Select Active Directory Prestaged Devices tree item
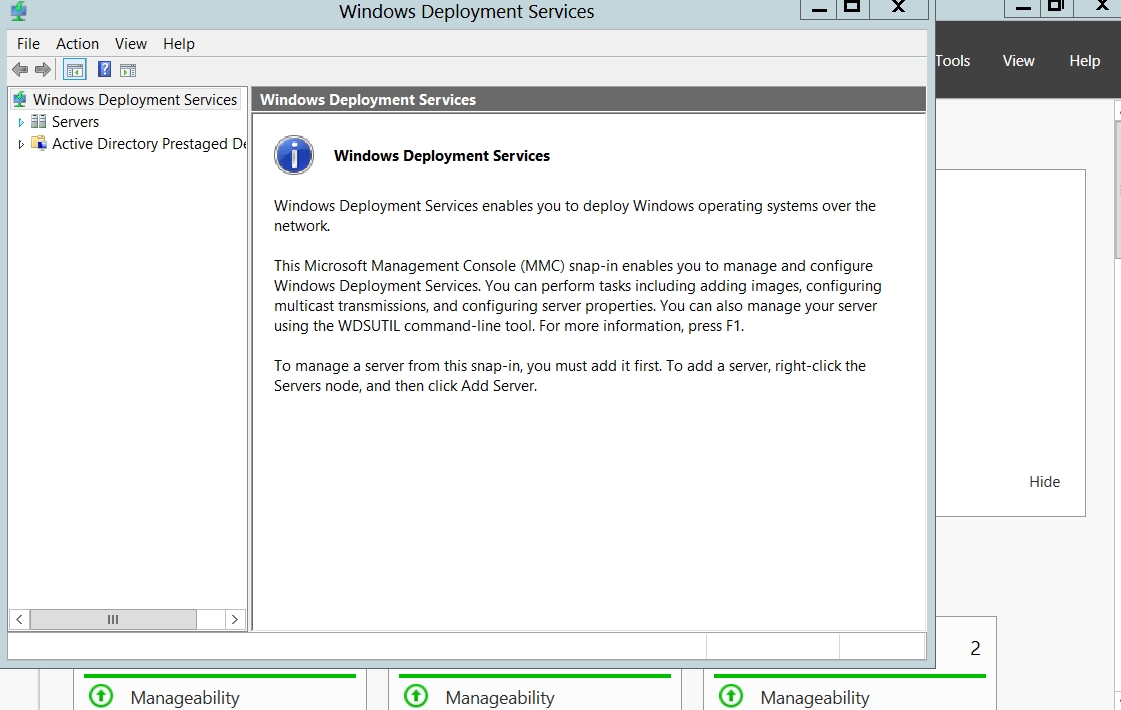1121x710 pixels. pyautogui.click(x=149, y=144)
